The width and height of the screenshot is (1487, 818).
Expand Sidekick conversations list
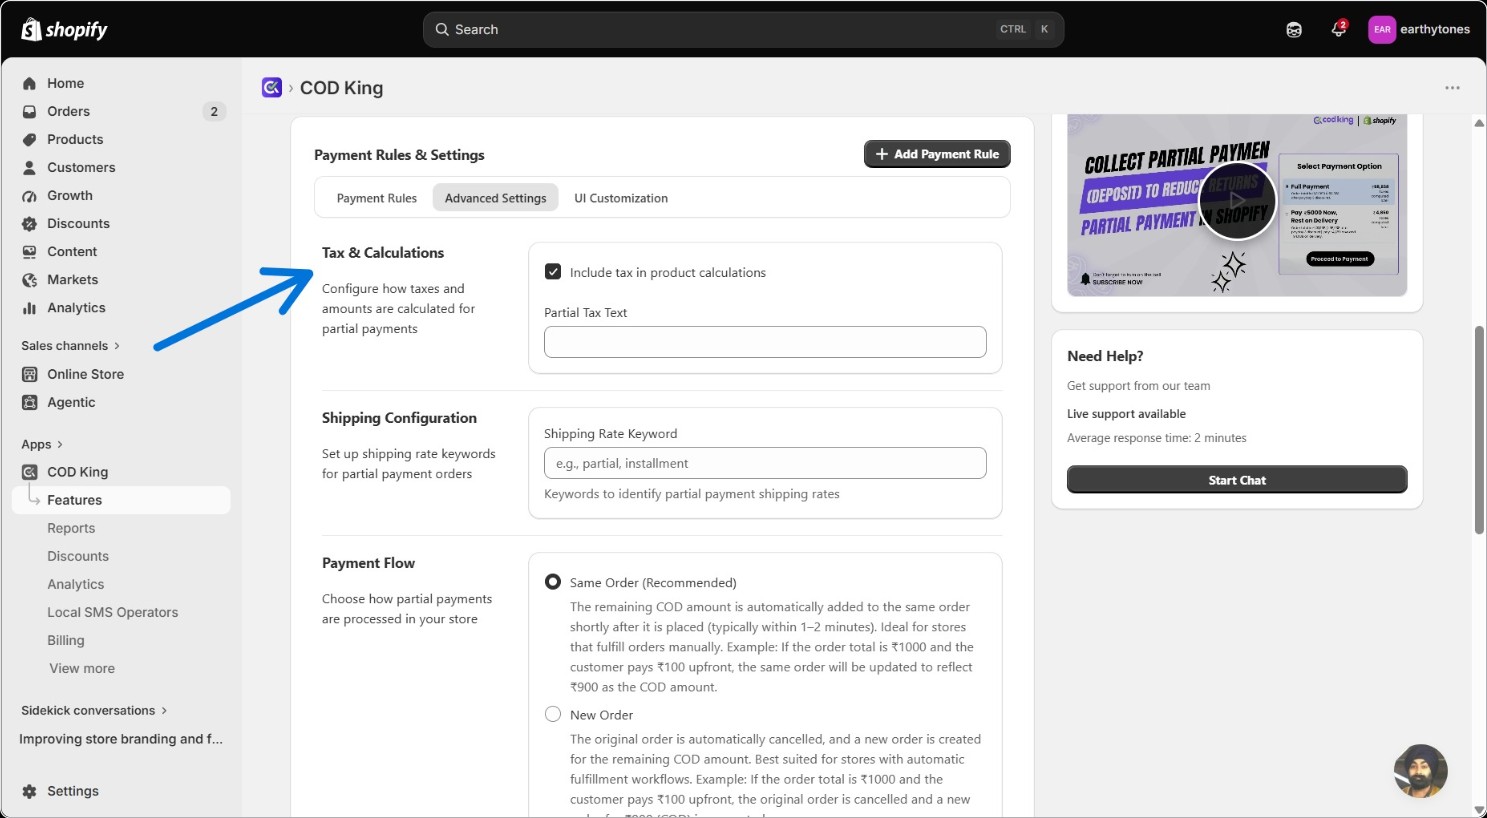pyautogui.click(x=94, y=711)
